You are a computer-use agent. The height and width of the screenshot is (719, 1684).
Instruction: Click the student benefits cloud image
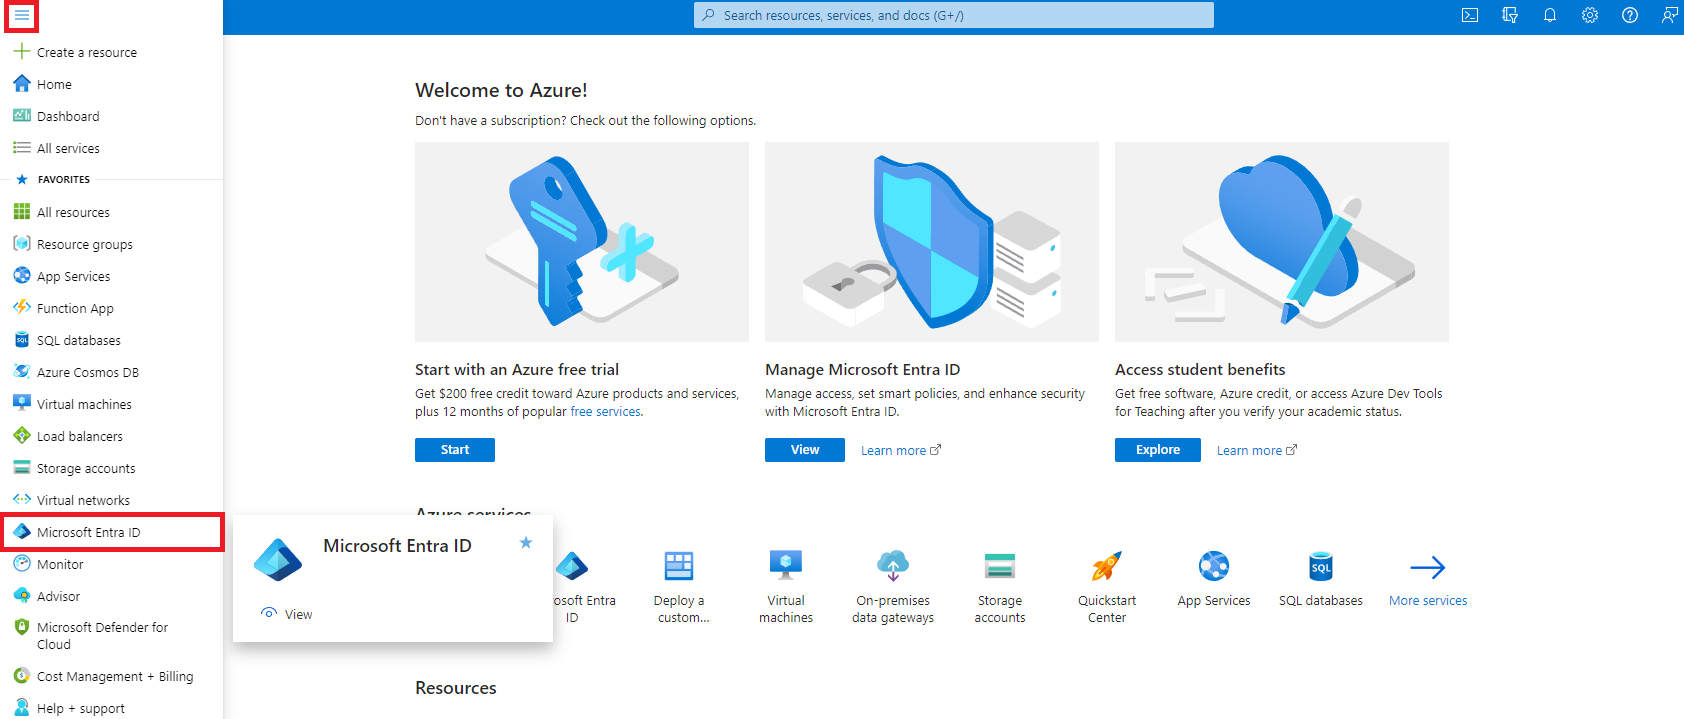pos(1282,242)
